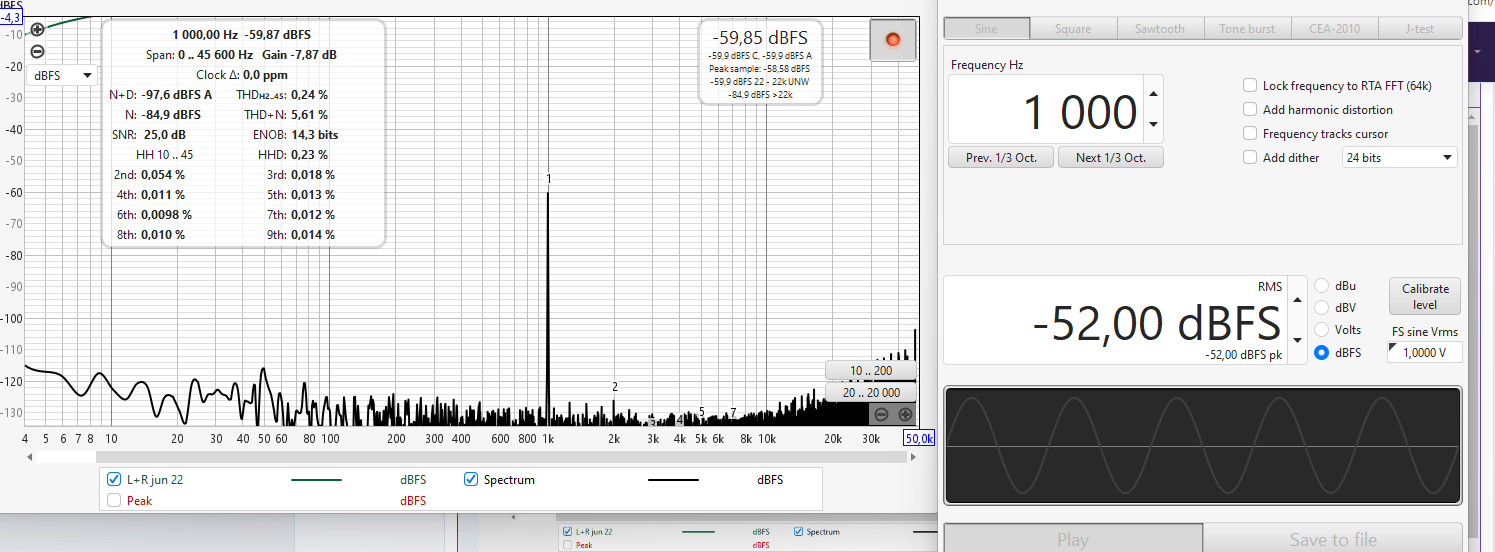This screenshot has width=1495, height=552.
Task: Set the graph range to 10 .. 200
Action: pyautogui.click(x=870, y=371)
